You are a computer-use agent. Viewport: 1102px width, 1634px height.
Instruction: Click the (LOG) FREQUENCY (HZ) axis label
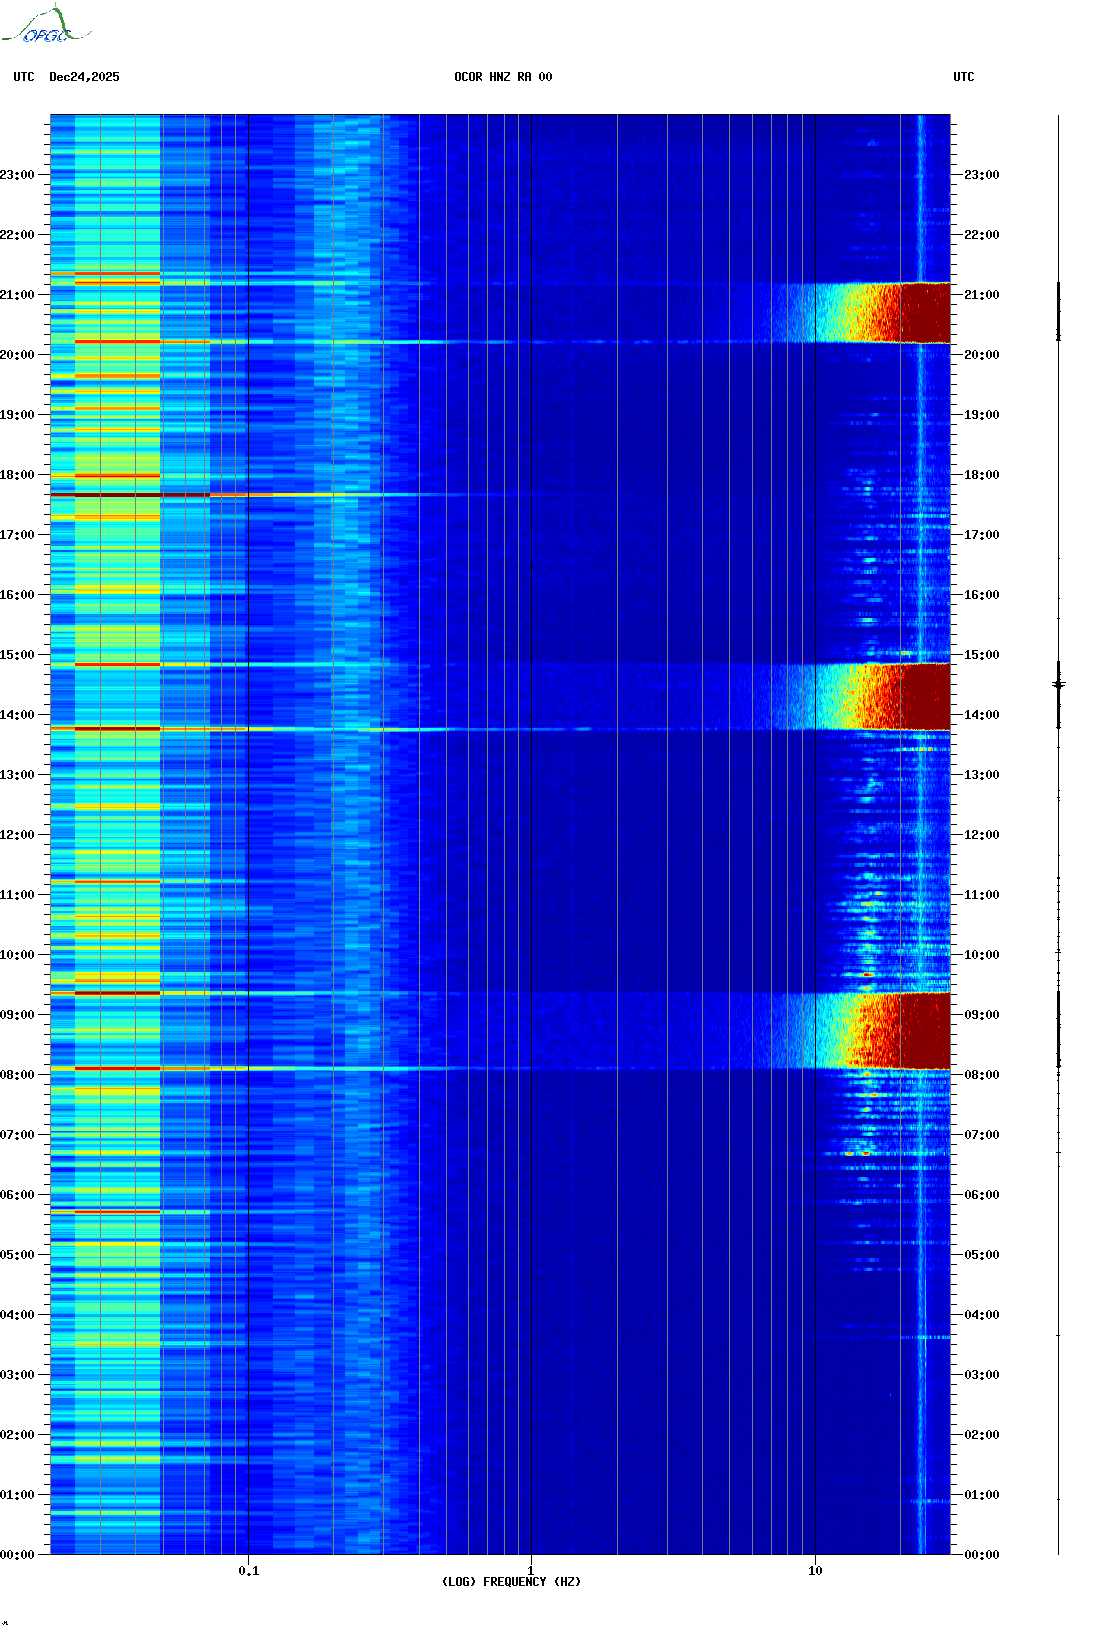click(x=511, y=1582)
